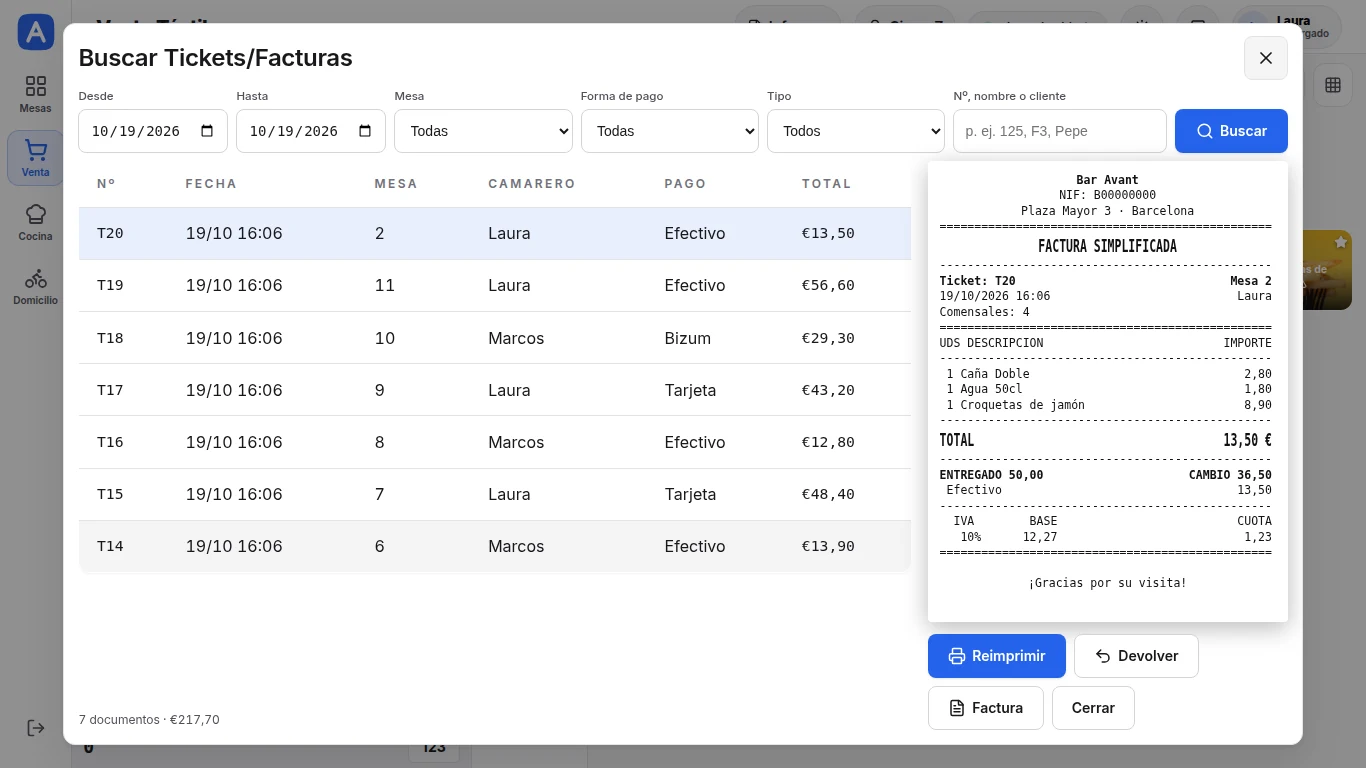Select ticket T15 row for Mesa 7
This screenshot has width=1366, height=768.
pyautogui.click(x=495, y=494)
